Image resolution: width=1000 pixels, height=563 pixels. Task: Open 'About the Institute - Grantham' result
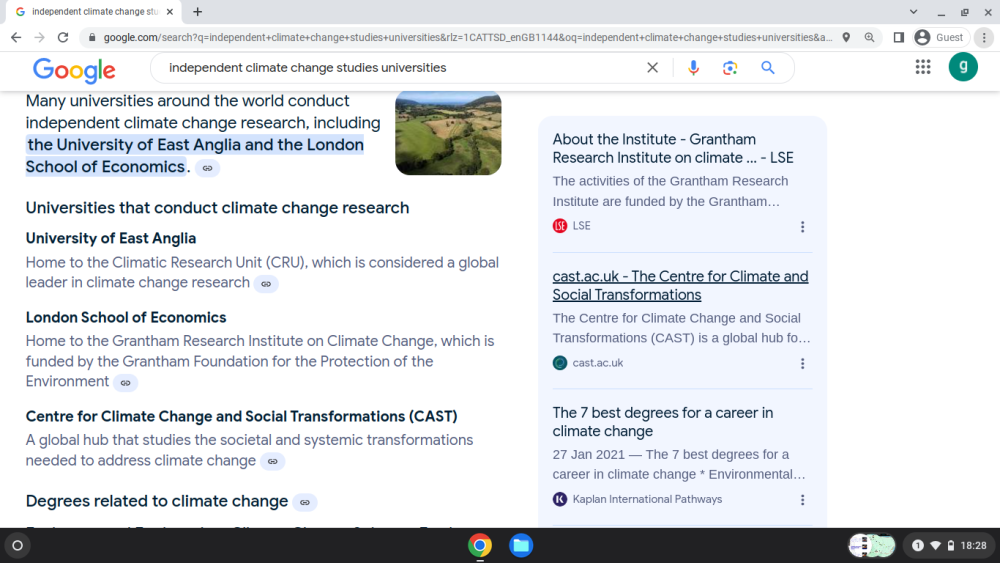pos(673,149)
